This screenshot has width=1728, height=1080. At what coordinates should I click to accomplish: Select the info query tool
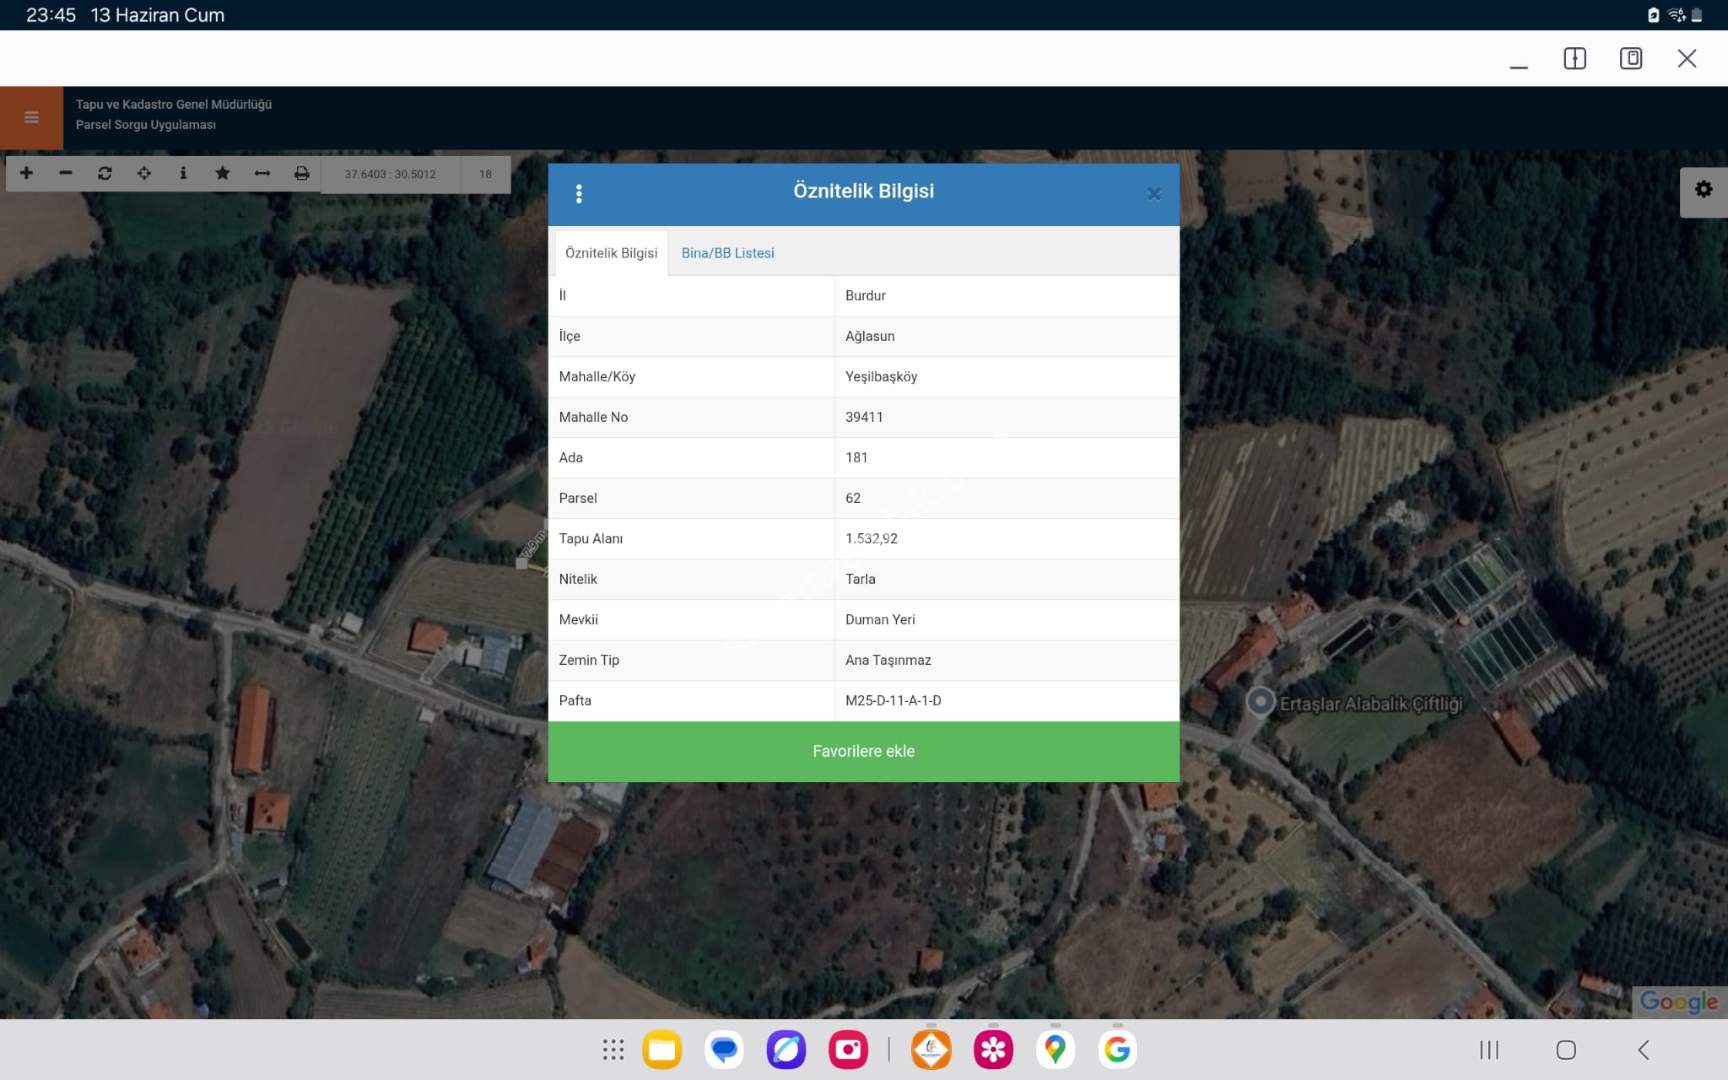183,173
